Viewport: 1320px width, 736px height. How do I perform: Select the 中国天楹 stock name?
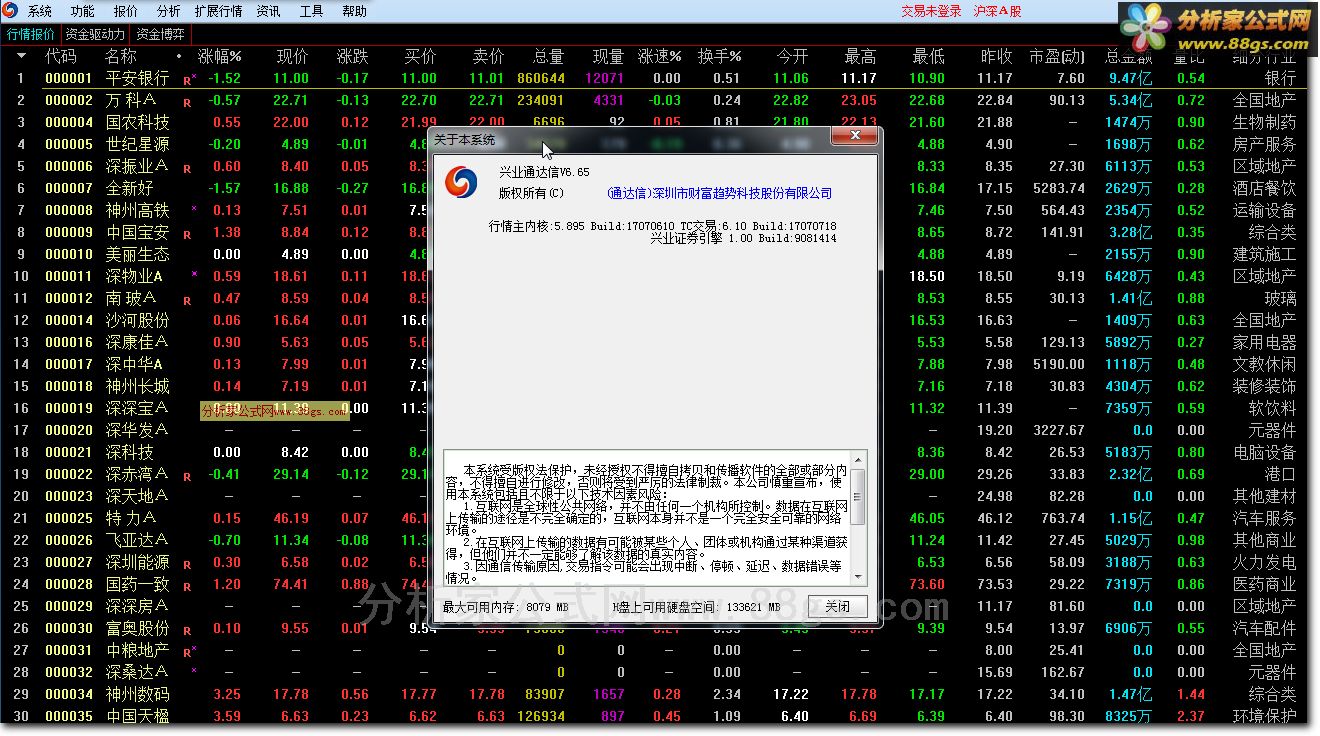[138, 716]
